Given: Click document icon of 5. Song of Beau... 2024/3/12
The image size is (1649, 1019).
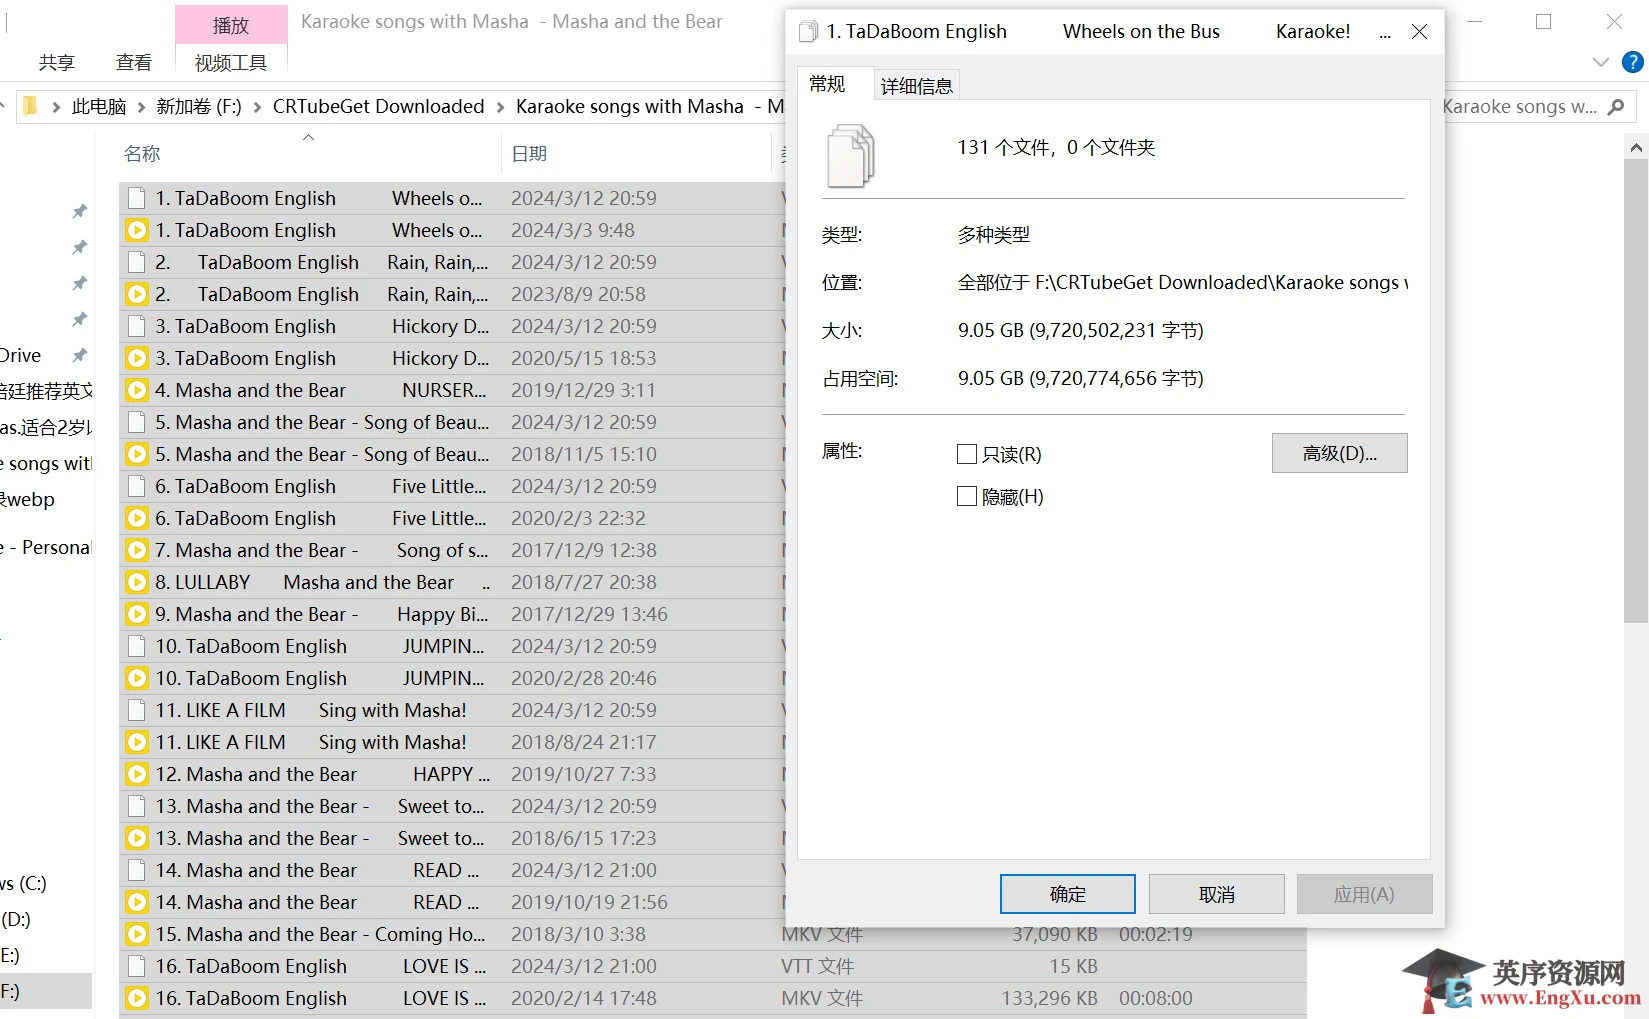Looking at the screenshot, I should [x=137, y=422].
